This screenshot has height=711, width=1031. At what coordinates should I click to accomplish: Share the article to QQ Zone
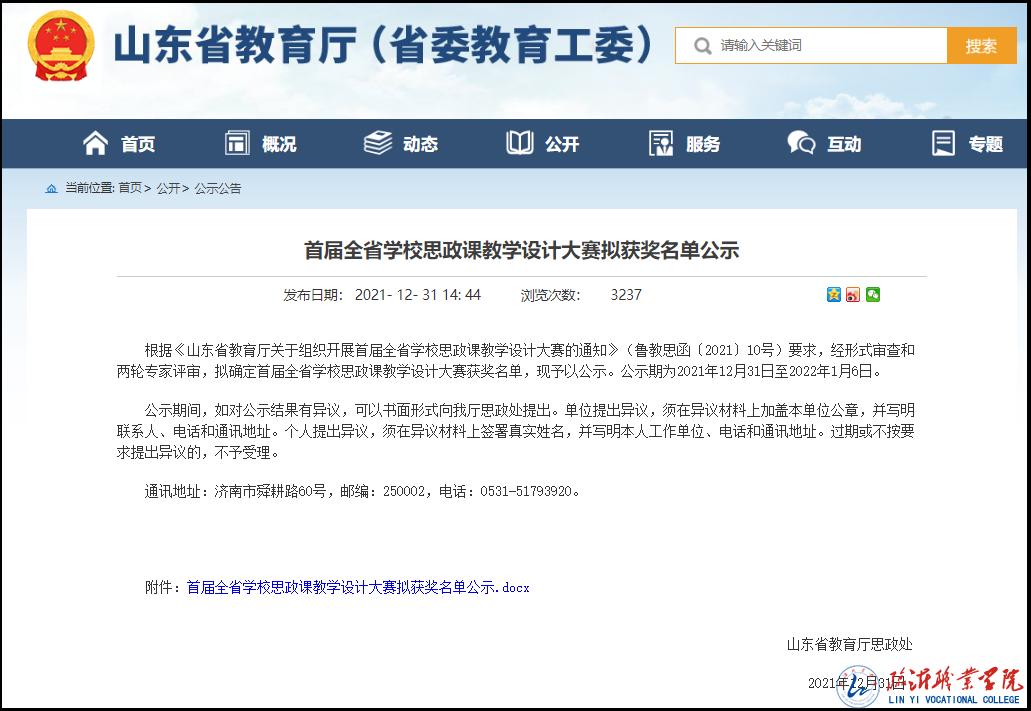[834, 295]
